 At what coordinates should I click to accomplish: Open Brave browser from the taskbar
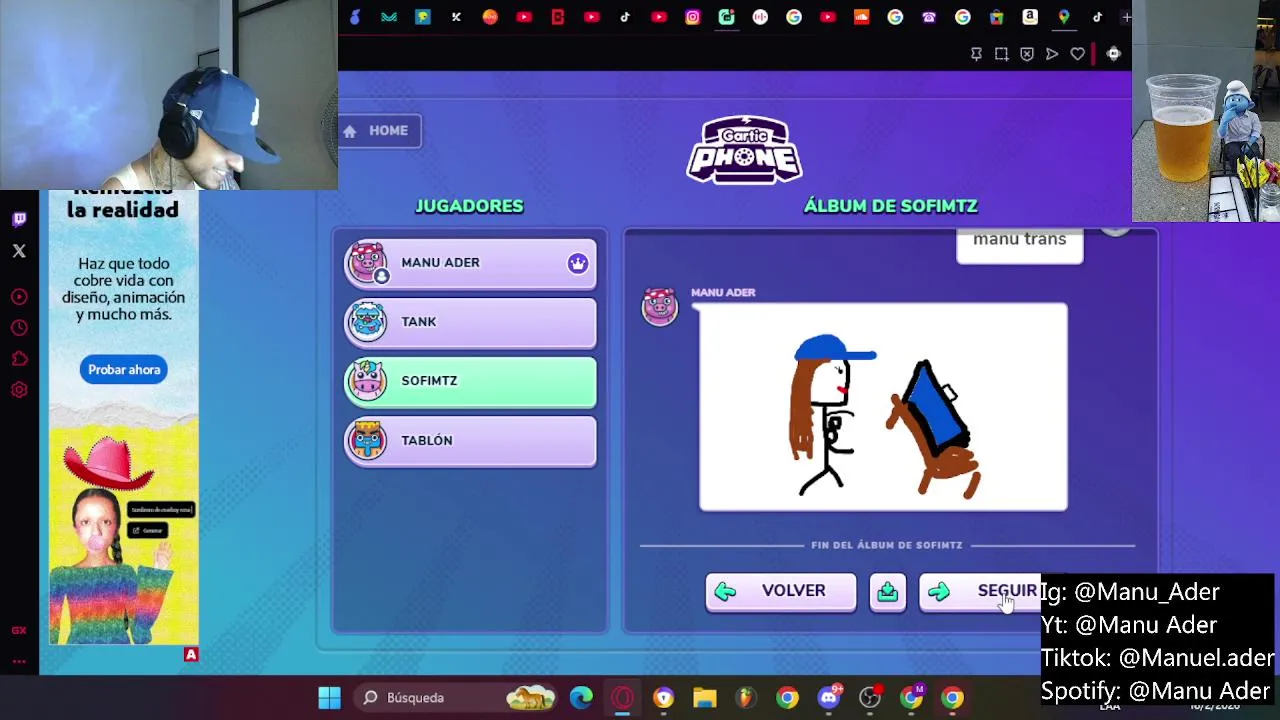click(664, 698)
